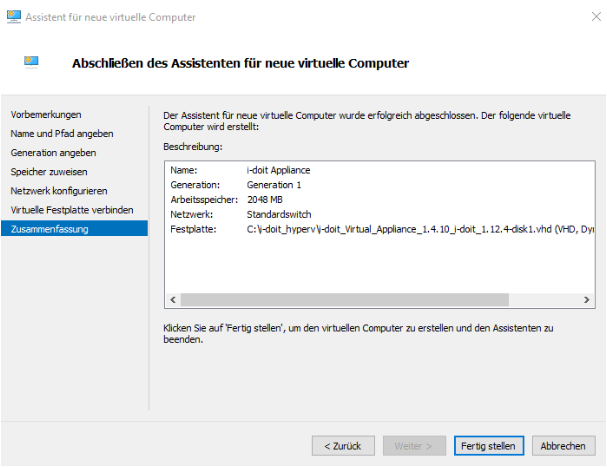Image resolution: width=607 pixels, height=467 pixels.
Task: Finish the wizard with 'Fertig stellen'
Action: point(488,445)
